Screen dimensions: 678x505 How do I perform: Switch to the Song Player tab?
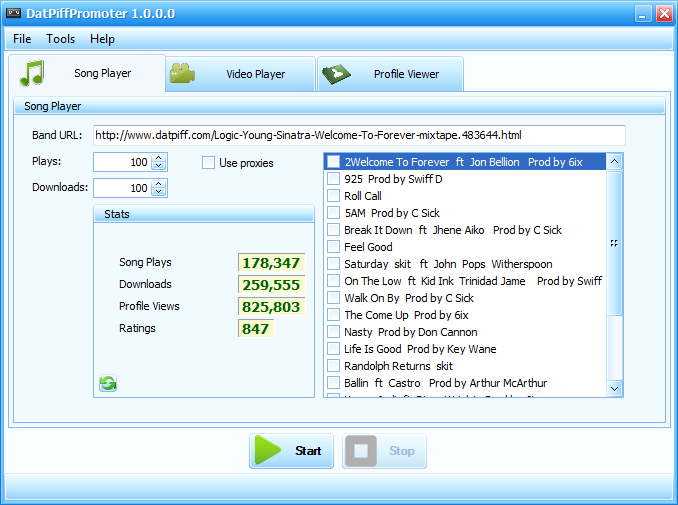click(87, 73)
